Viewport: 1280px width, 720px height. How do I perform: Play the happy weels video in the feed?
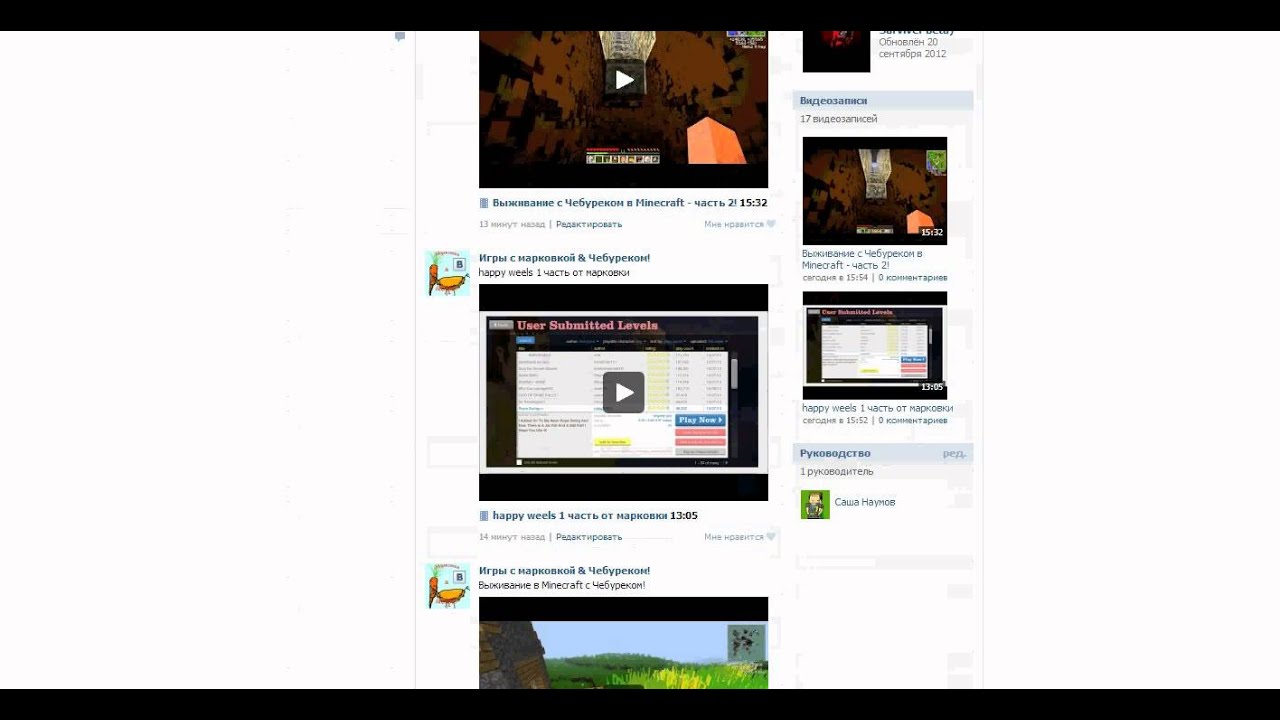[624, 392]
